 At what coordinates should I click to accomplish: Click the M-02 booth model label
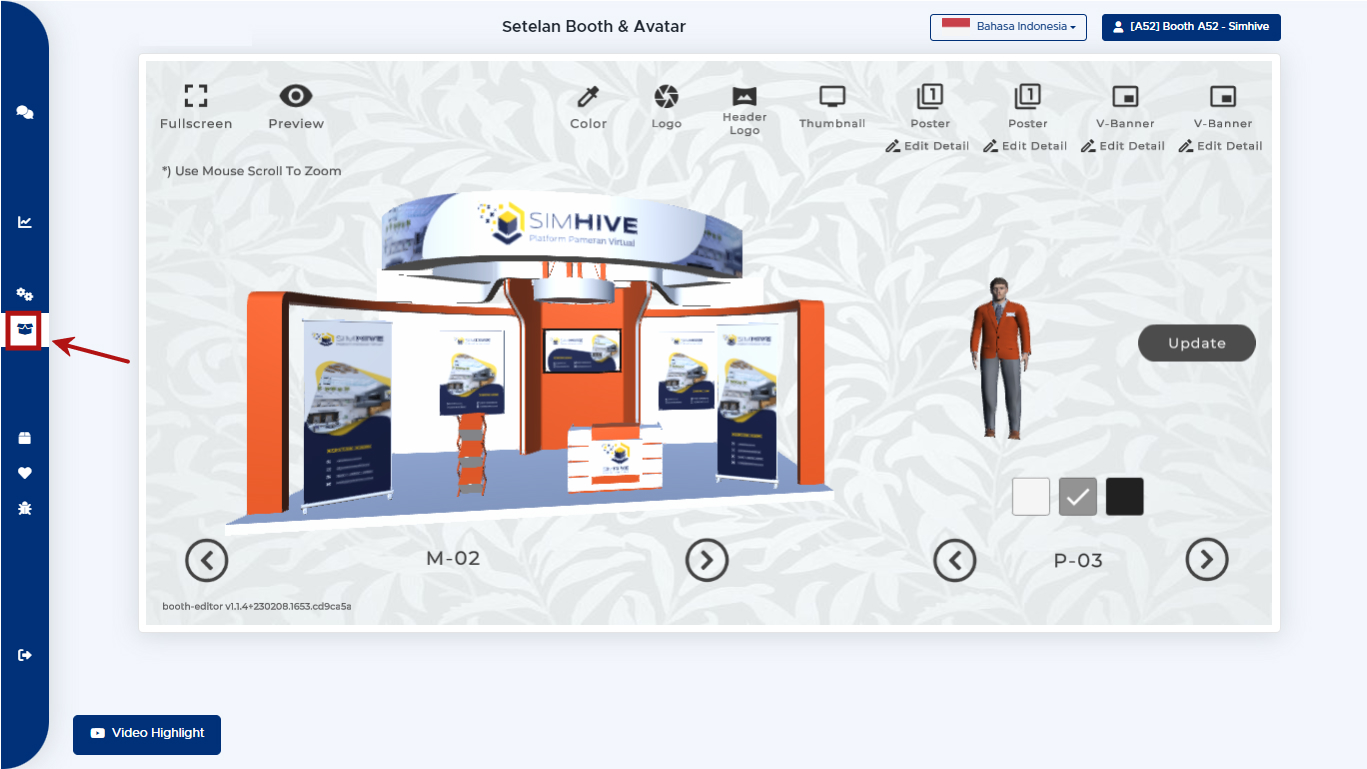(454, 559)
